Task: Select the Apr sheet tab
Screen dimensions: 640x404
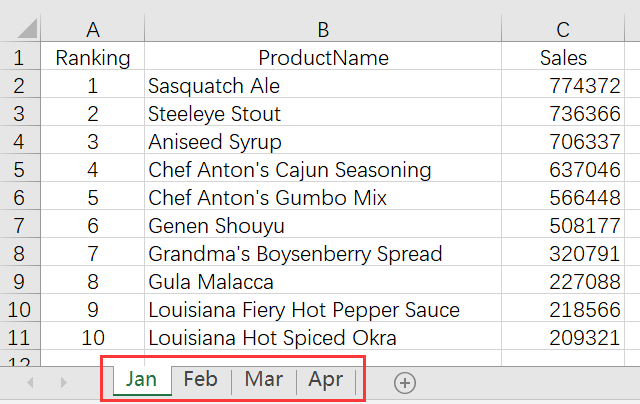Action: 326,379
